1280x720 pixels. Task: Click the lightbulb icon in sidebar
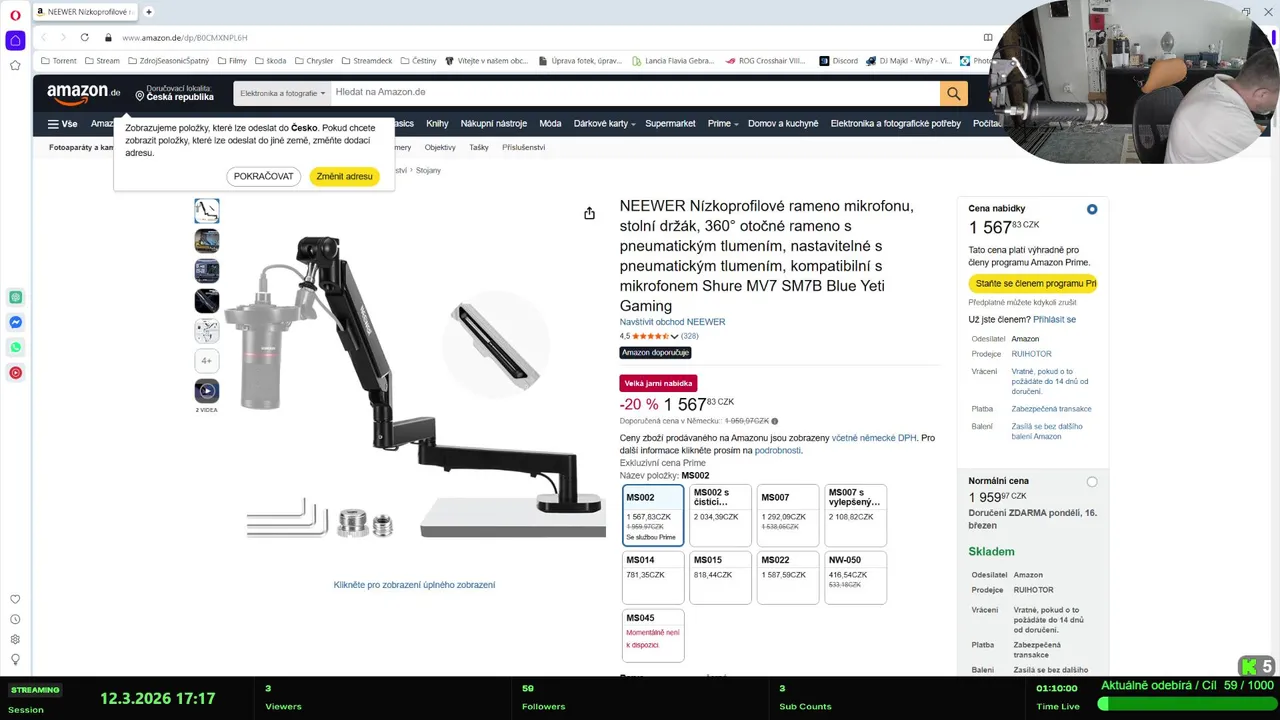(15, 659)
